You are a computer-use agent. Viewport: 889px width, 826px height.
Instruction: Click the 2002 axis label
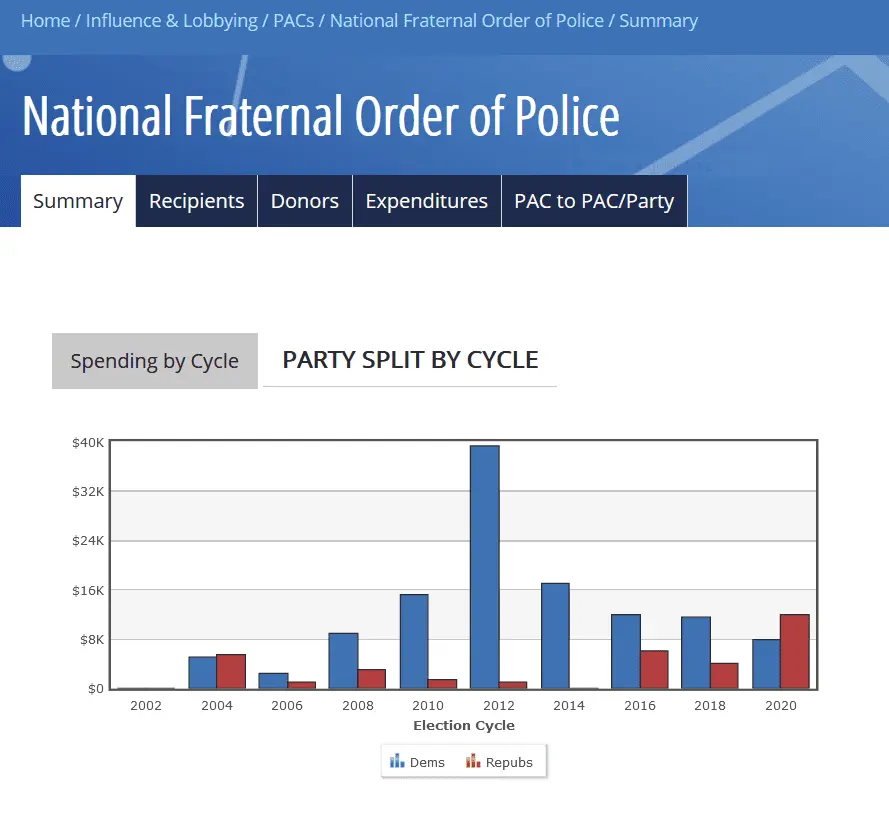[x=146, y=705]
